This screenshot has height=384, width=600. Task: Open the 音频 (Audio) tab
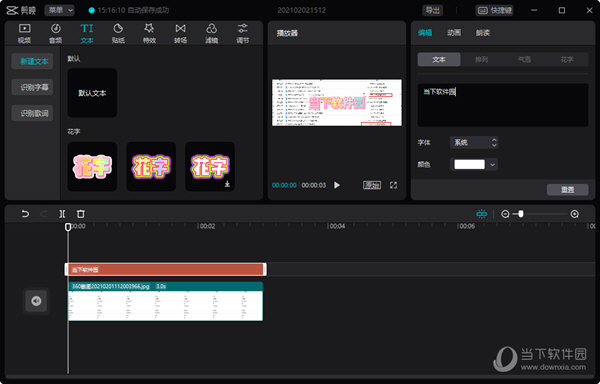[55, 33]
